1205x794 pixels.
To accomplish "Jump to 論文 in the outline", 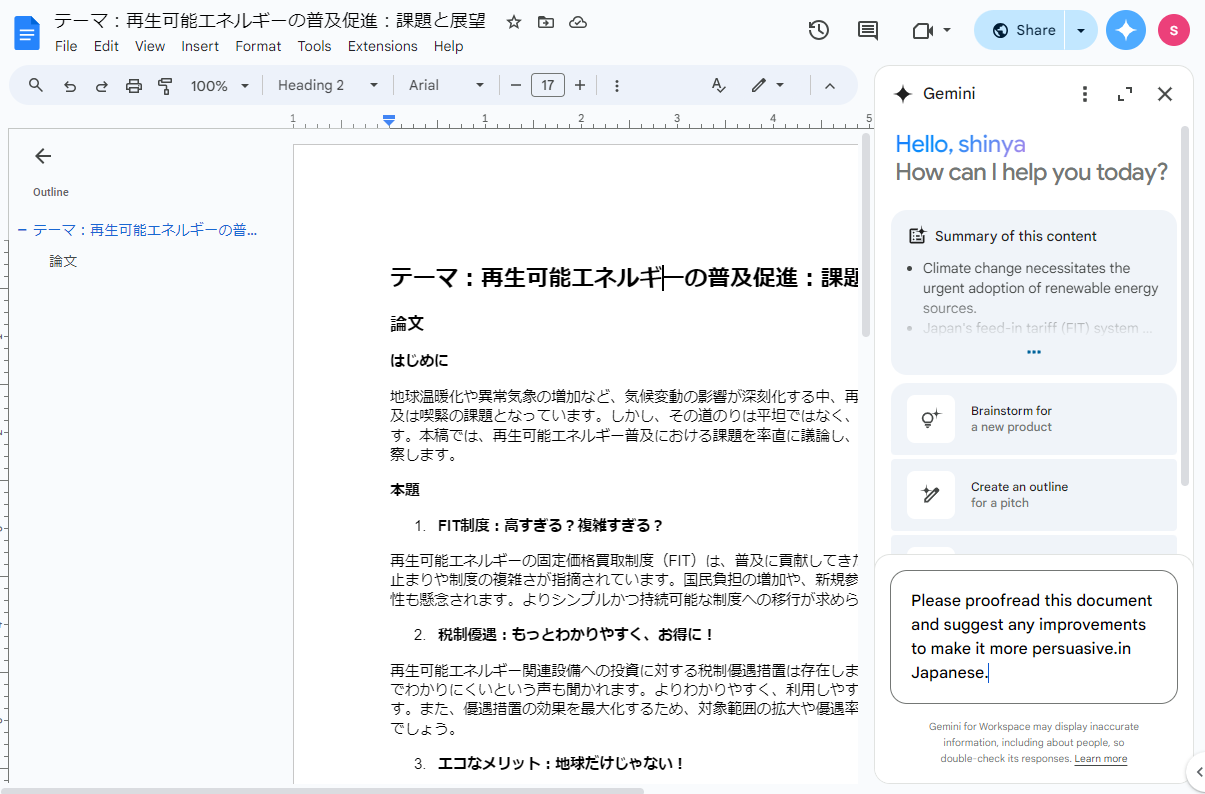I will point(63,261).
